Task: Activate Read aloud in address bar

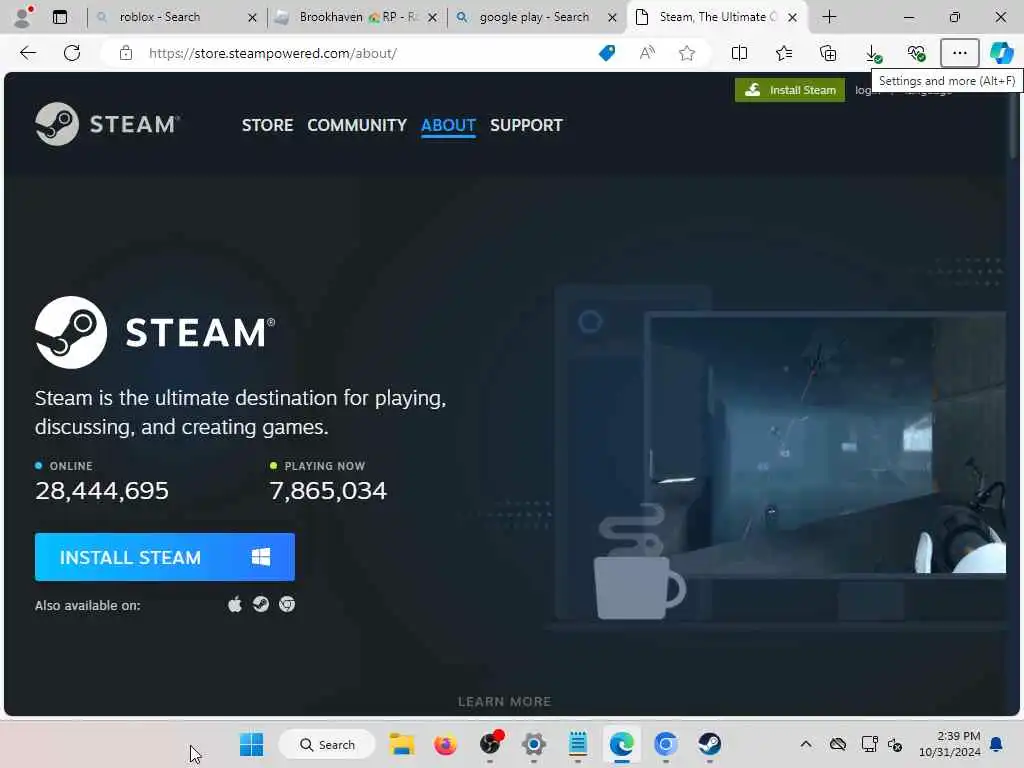Action: tap(647, 53)
